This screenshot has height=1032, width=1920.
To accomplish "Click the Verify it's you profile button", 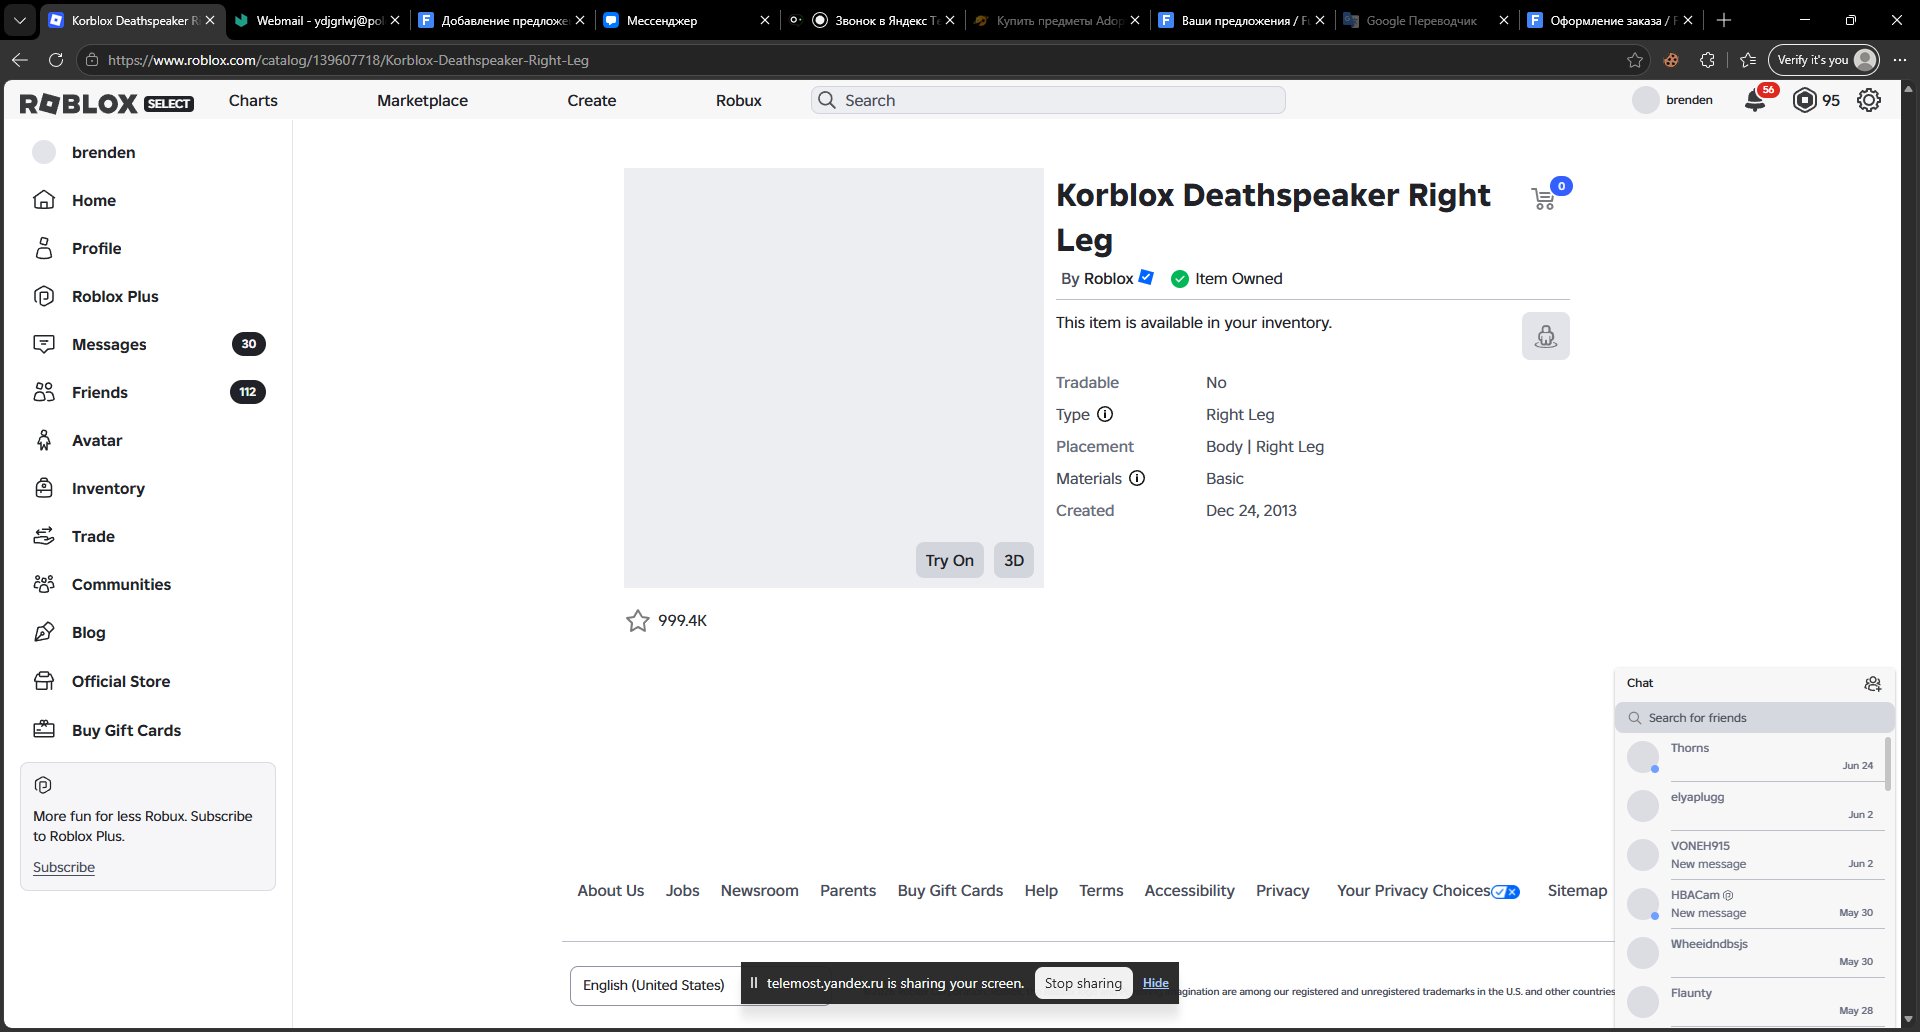I will point(1824,60).
